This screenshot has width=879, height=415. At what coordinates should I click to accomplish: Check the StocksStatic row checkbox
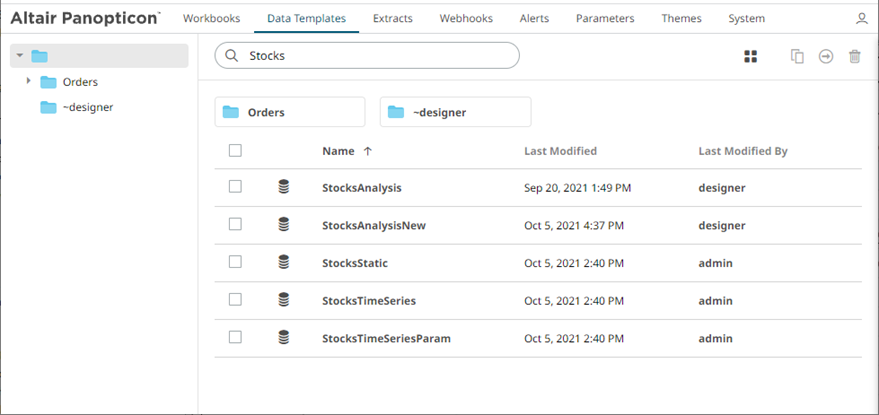pos(235,262)
